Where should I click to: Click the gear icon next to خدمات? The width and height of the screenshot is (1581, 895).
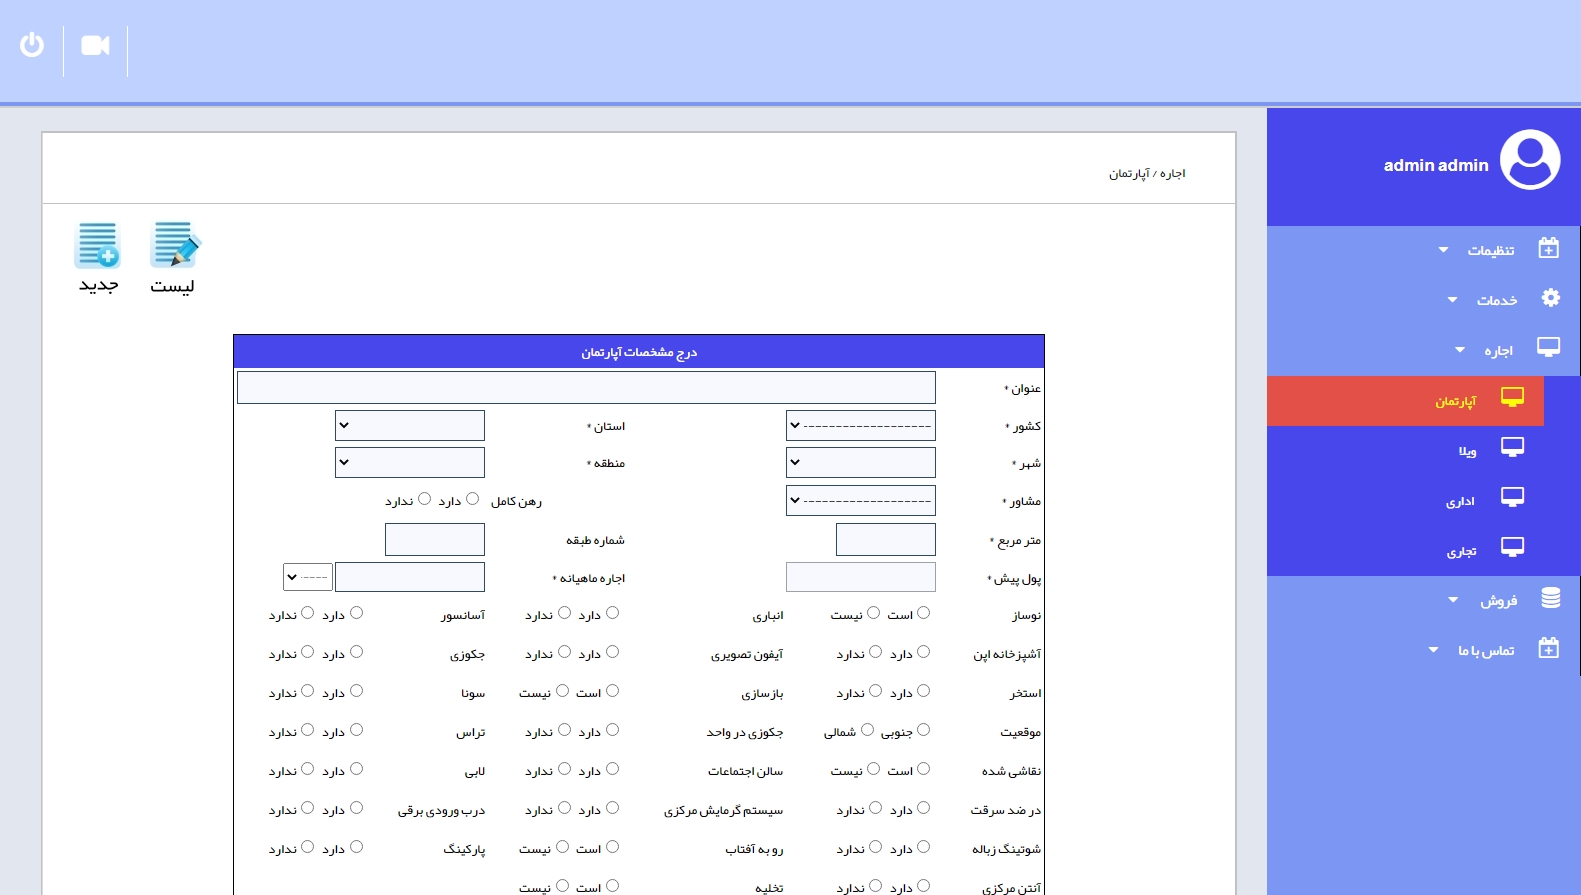tap(1550, 298)
